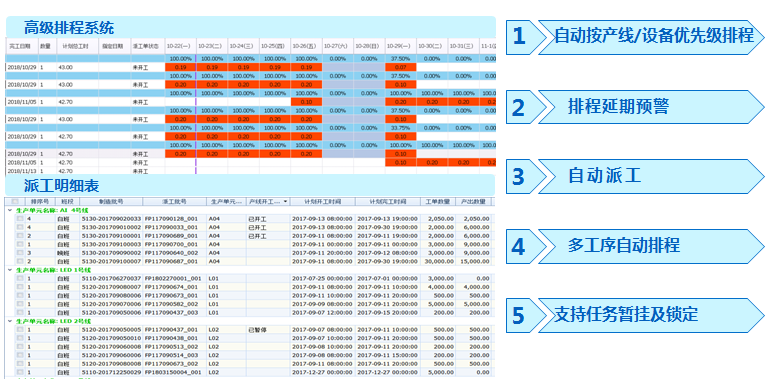Tick the checkbox for the 已暂停 row
Screen dimensions: 765x383
coord(20,330)
